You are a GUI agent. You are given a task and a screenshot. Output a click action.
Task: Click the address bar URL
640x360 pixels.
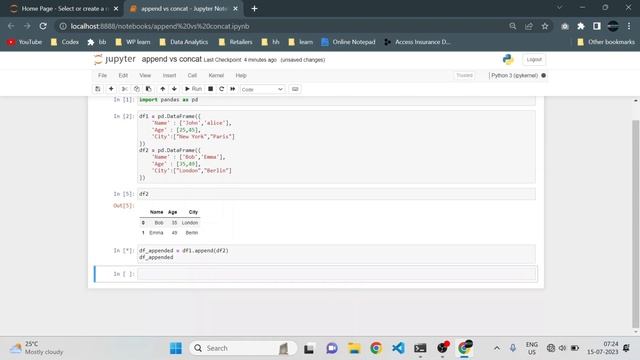(160, 27)
